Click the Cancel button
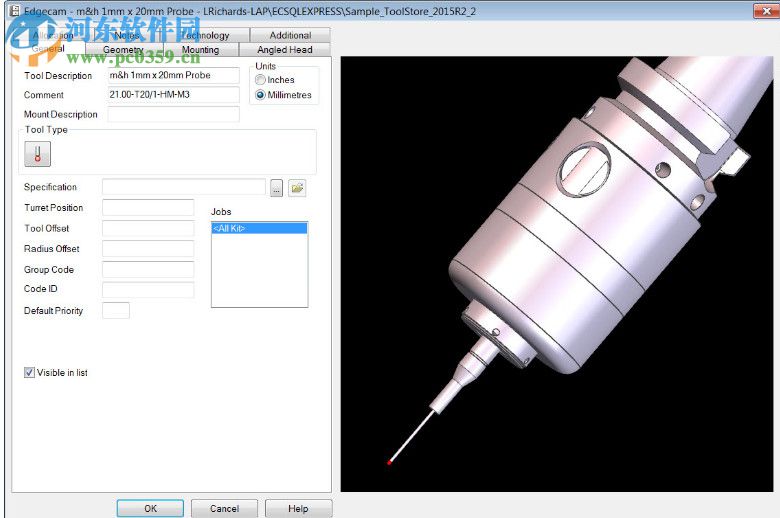Image resolution: width=780 pixels, height=518 pixels. coord(224,509)
